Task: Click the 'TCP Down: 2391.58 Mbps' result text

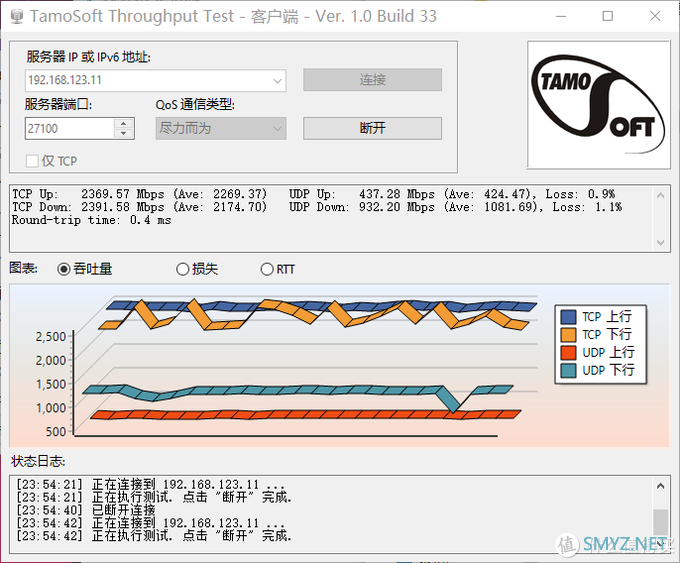Action: point(88,207)
